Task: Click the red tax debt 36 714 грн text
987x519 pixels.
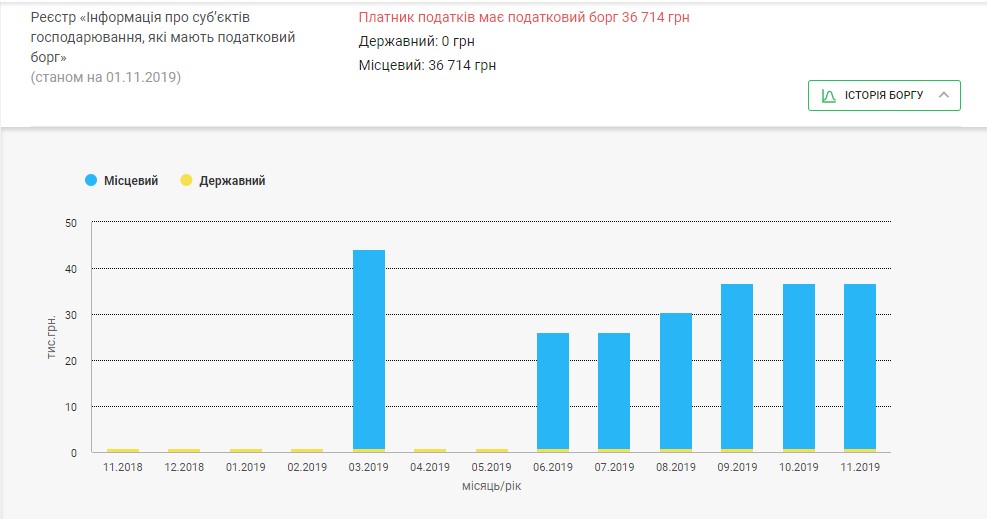Action: (524, 17)
